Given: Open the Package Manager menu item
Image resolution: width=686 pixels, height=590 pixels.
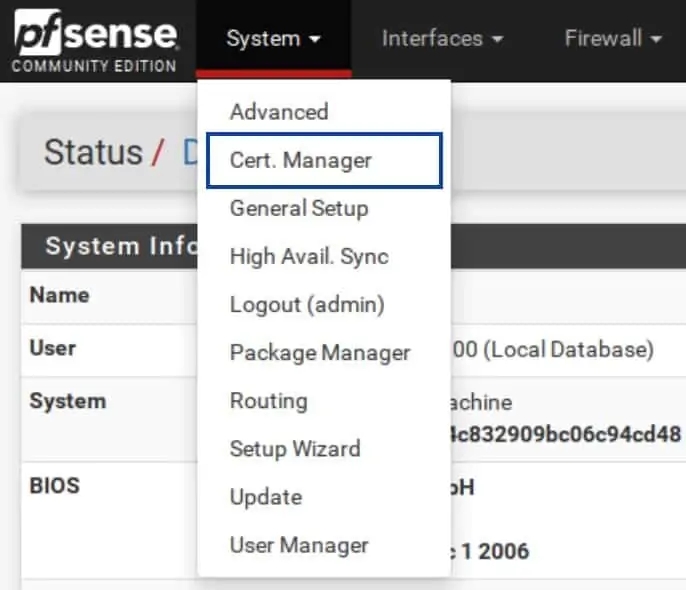Looking at the screenshot, I should (320, 353).
